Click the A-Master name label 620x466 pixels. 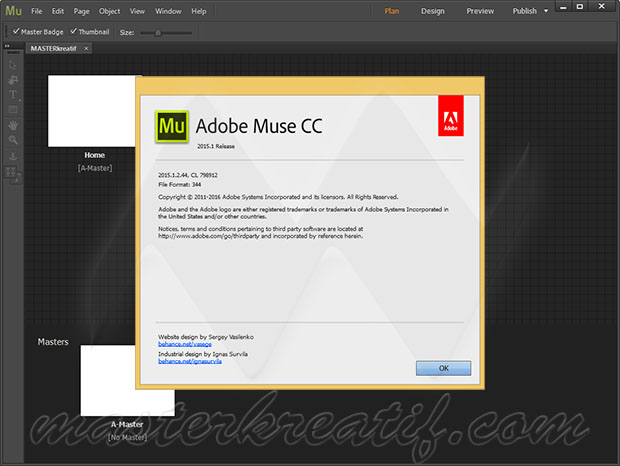click(127, 424)
